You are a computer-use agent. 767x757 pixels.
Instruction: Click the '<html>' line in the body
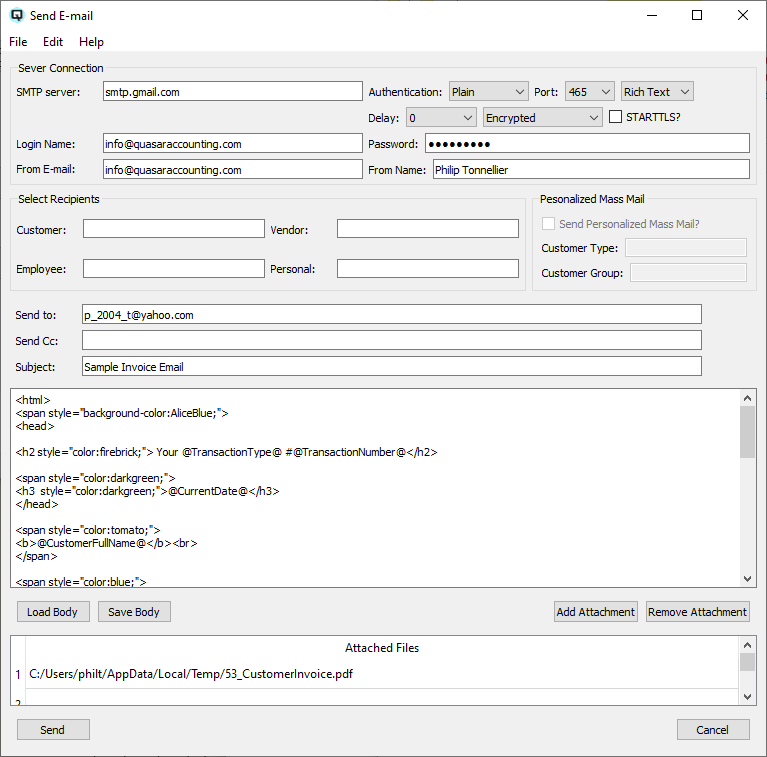pos(33,400)
